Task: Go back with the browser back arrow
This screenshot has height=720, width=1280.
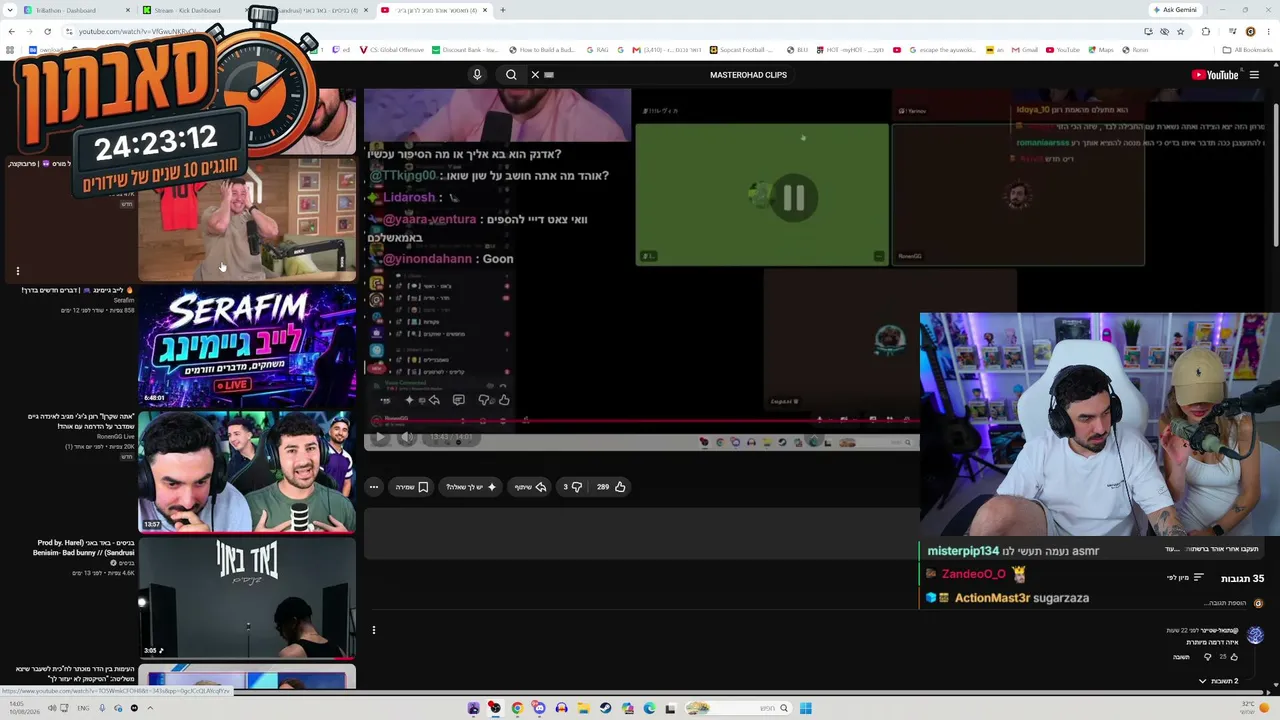Action: (11, 31)
